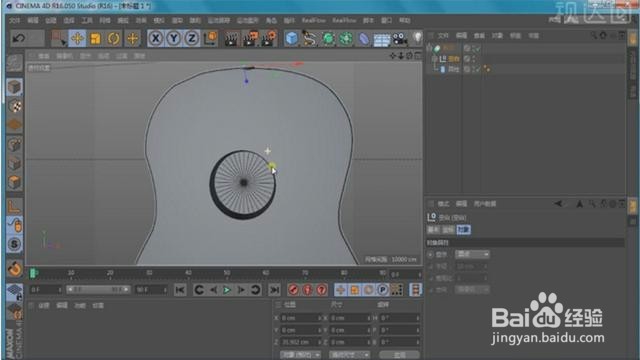
Task: Select the top object in object tree
Action: pos(448,48)
